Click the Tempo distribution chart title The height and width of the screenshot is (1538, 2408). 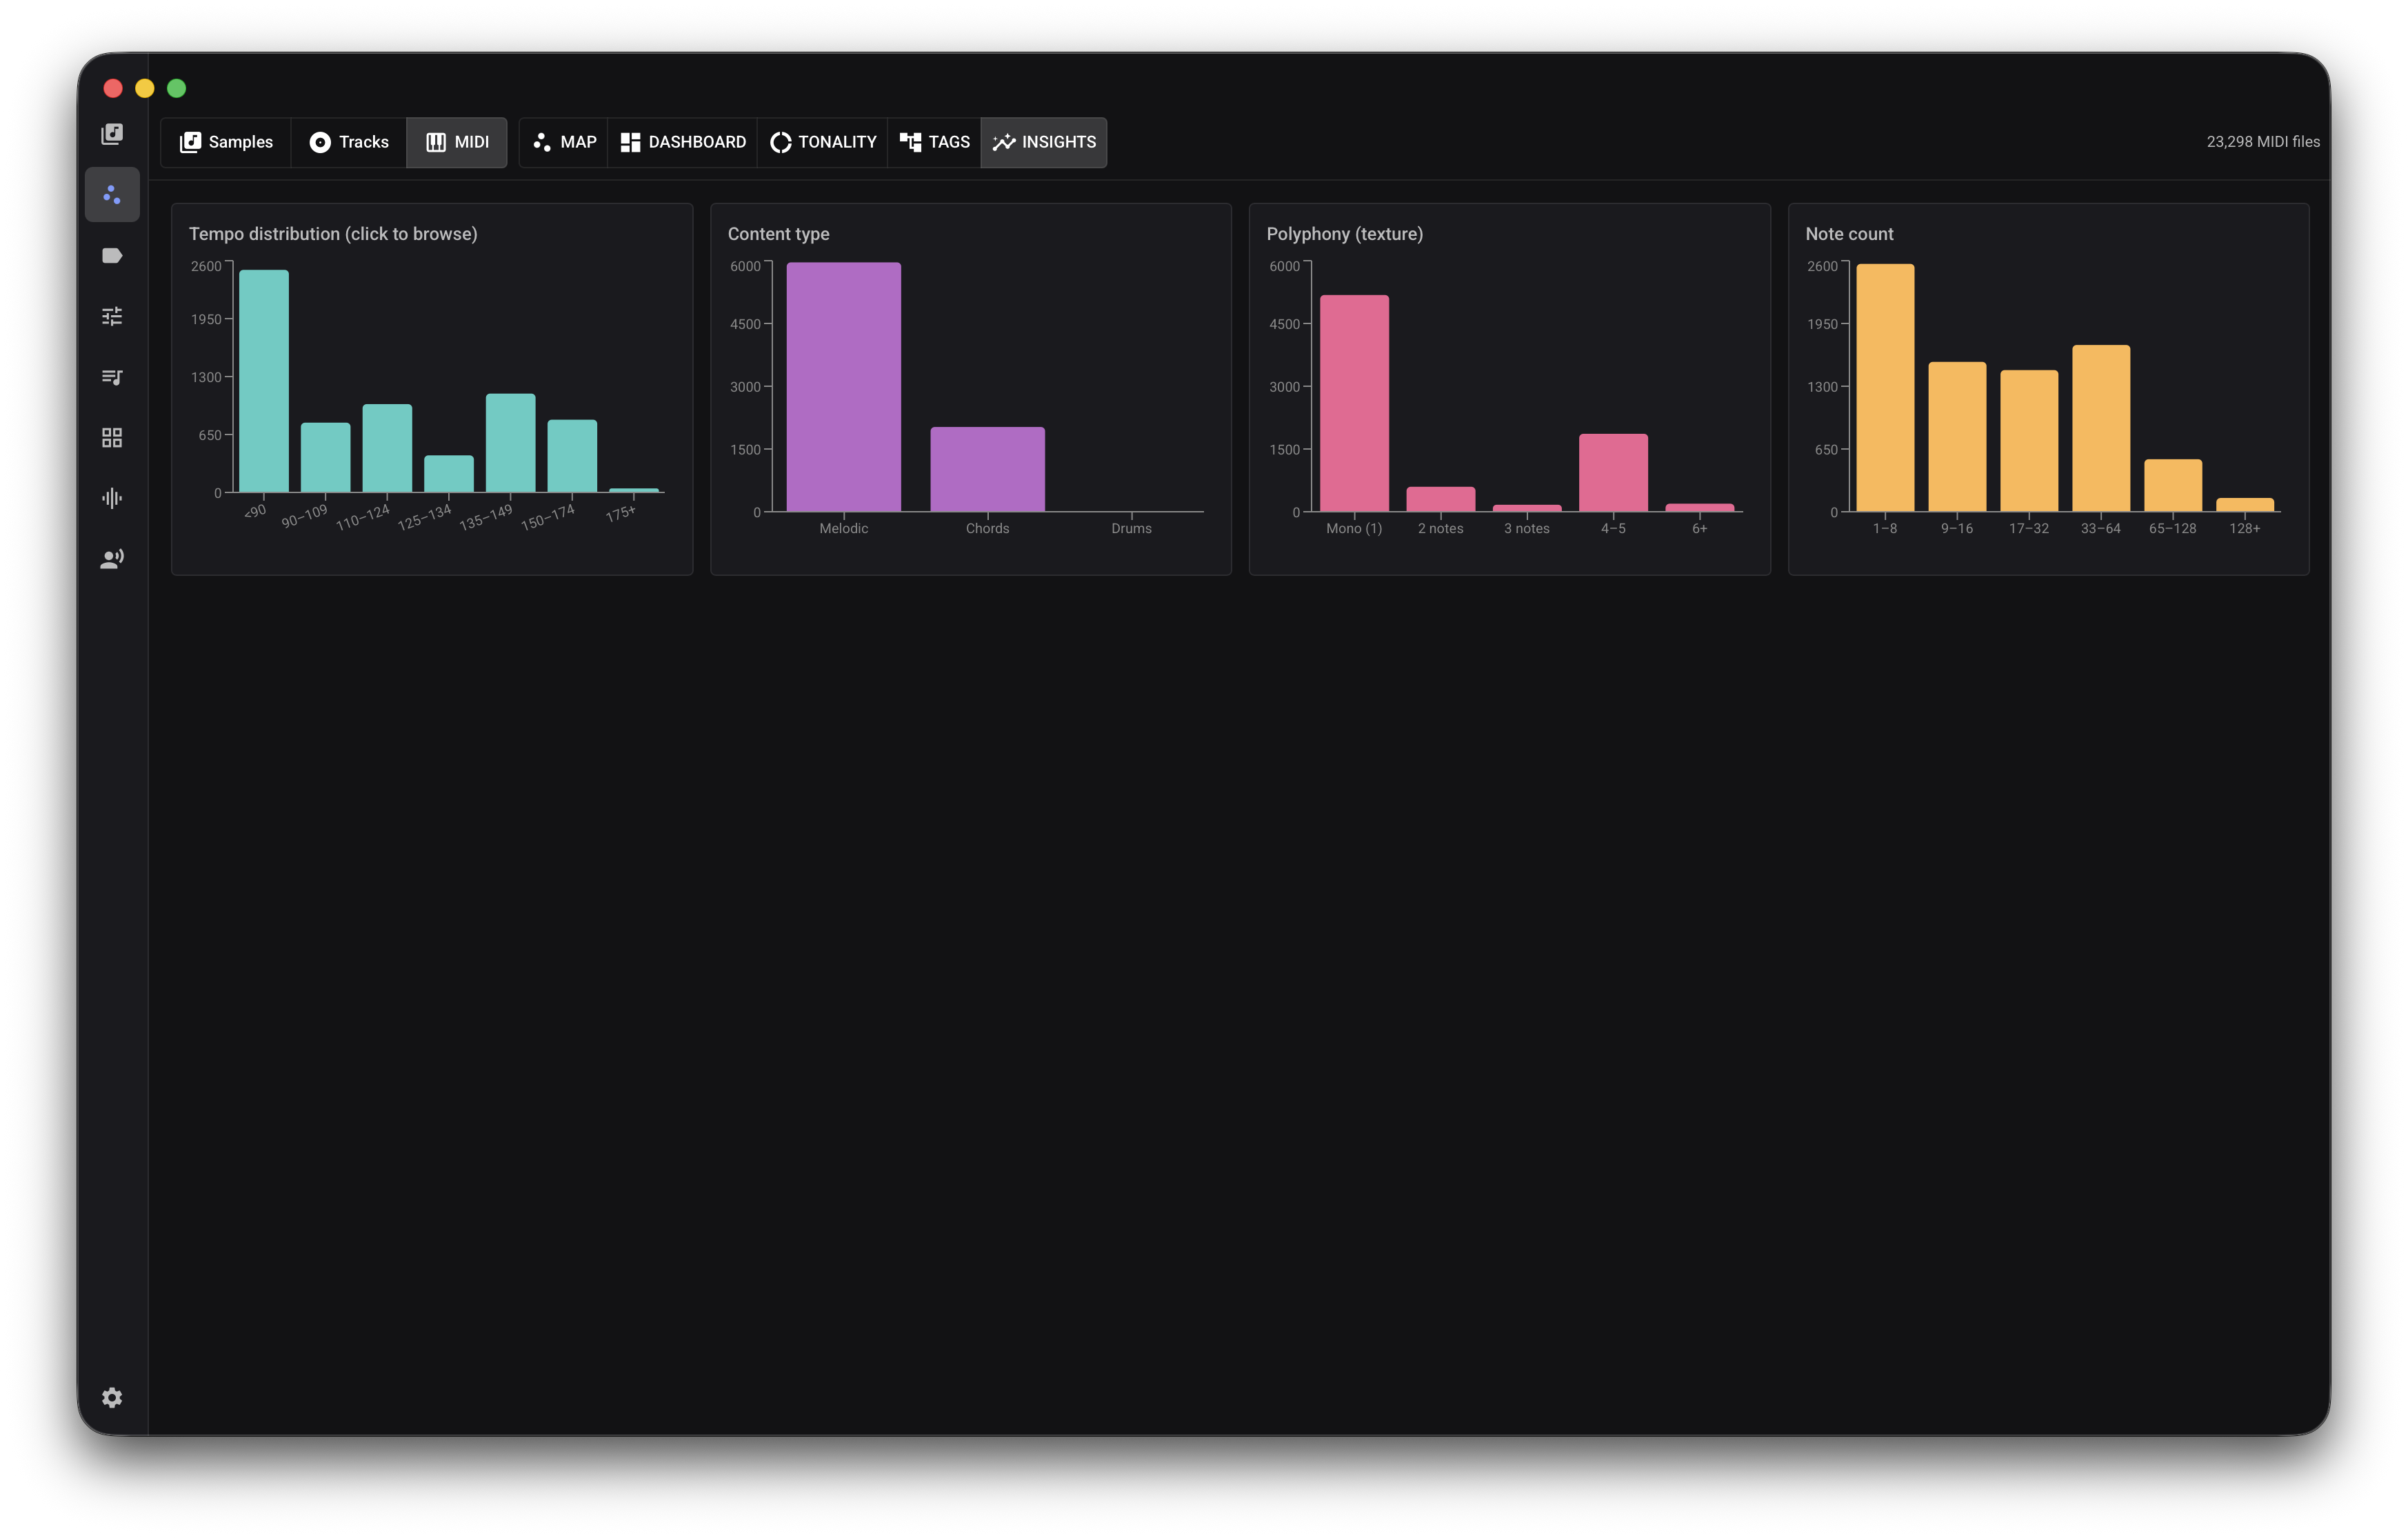coord(333,234)
